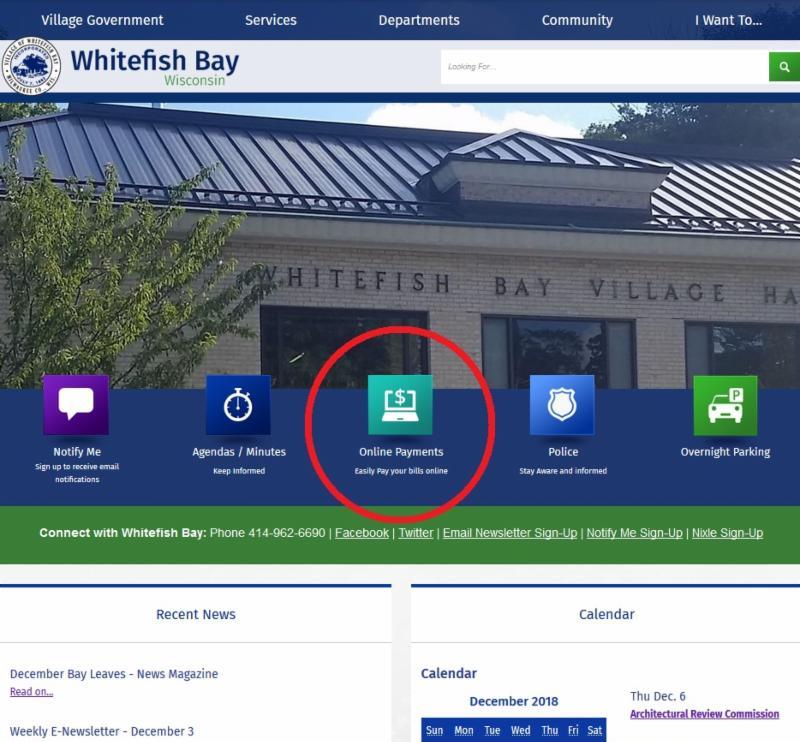Click the green search magnifier button
The image size is (800, 742).
[784, 67]
